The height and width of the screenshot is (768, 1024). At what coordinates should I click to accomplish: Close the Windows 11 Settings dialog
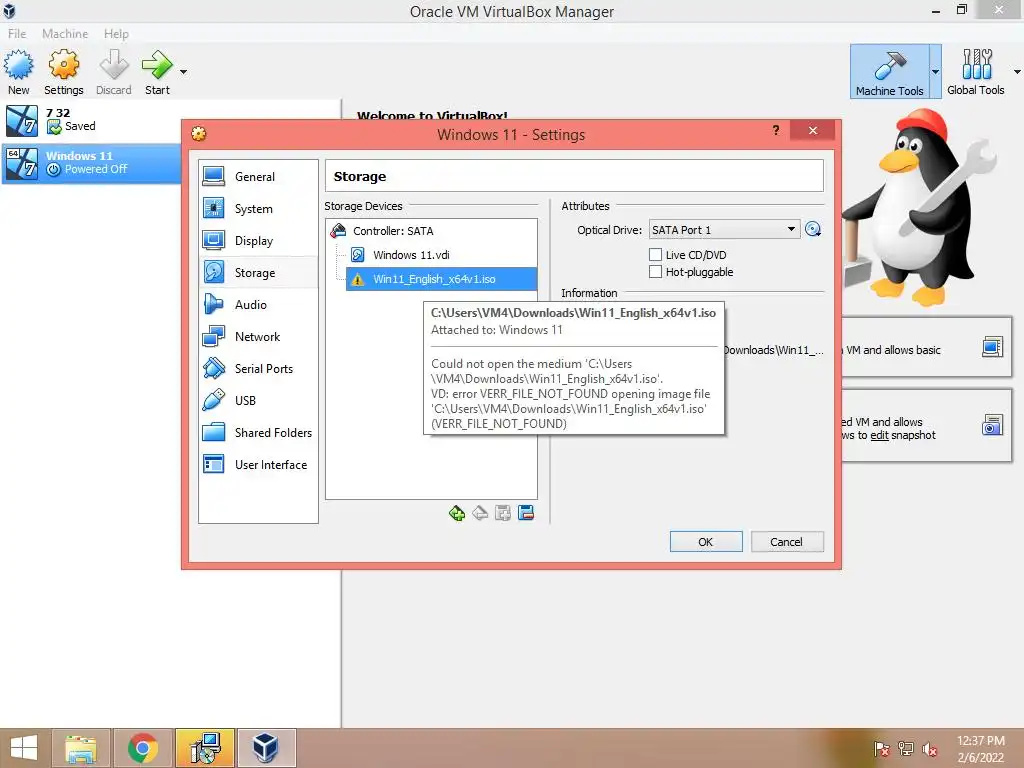pos(812,131)
